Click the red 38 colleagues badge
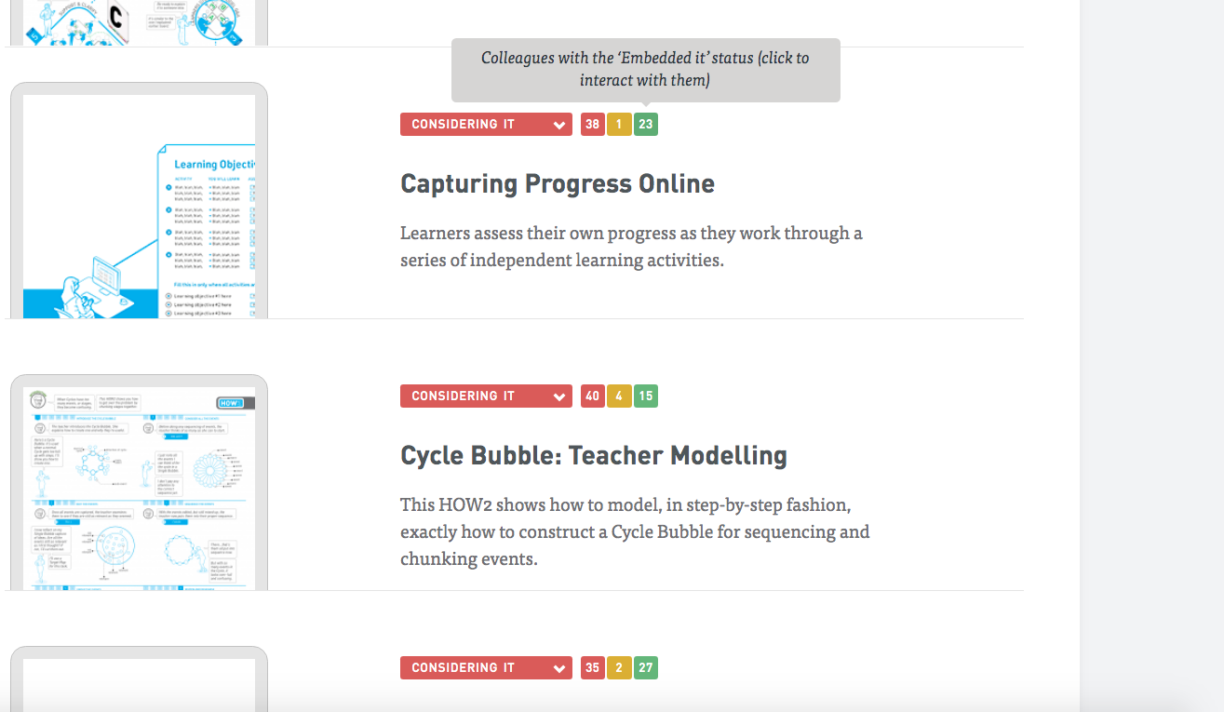 [593, 124]
